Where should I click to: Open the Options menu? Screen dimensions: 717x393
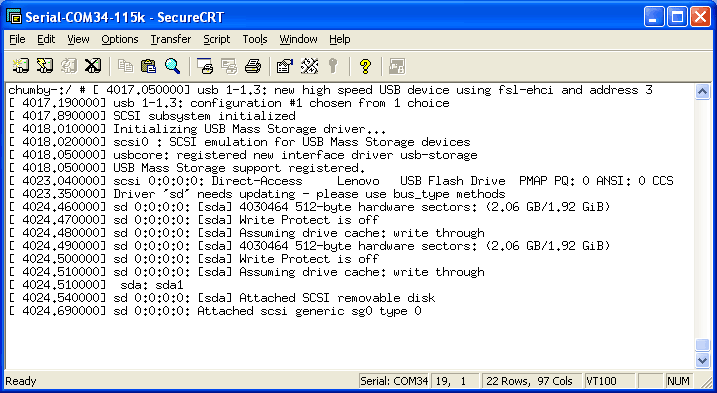tap(120, 39)
